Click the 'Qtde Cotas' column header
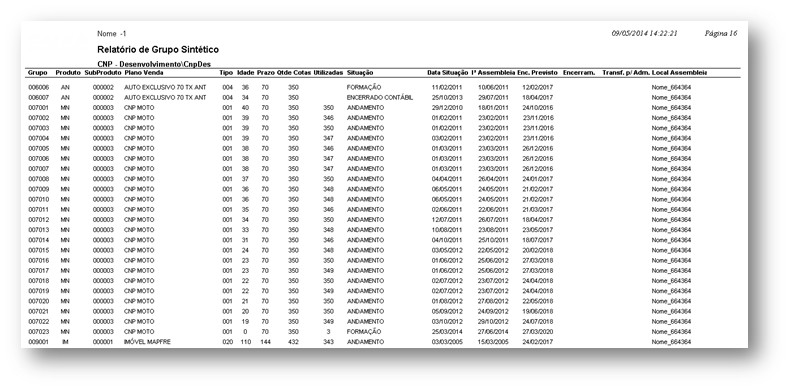790x390 pixels. (294, 73)
